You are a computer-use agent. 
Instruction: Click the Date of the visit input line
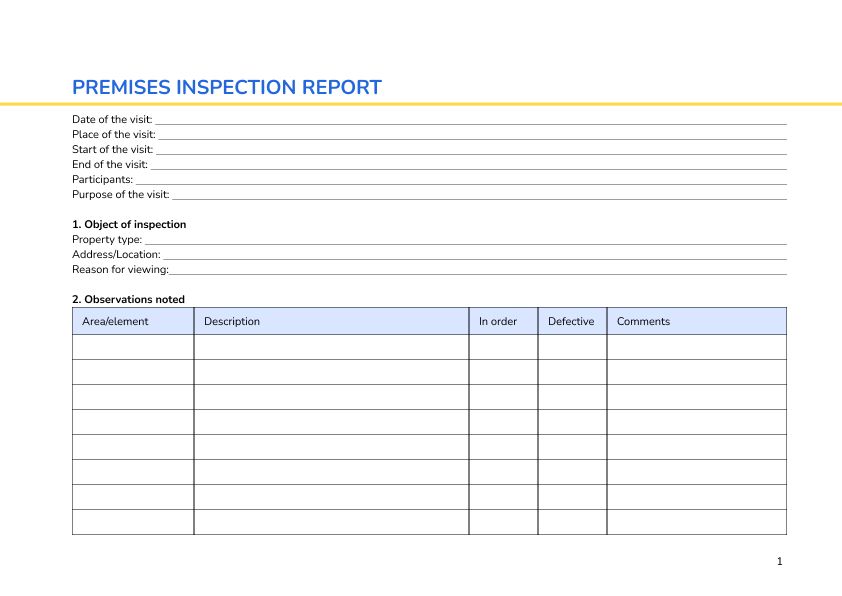[450, 119]
